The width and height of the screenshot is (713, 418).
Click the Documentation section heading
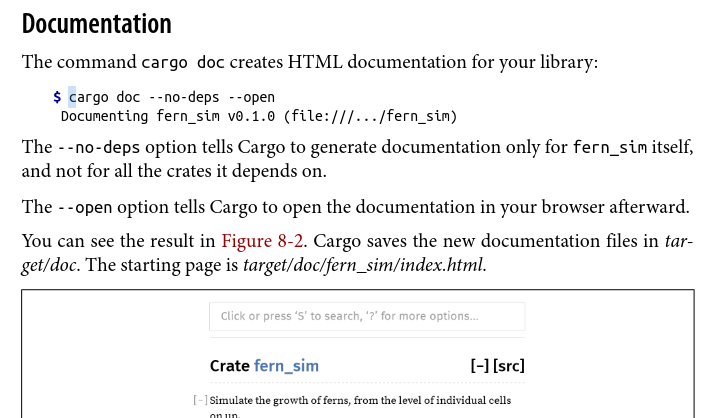[96, 24]
